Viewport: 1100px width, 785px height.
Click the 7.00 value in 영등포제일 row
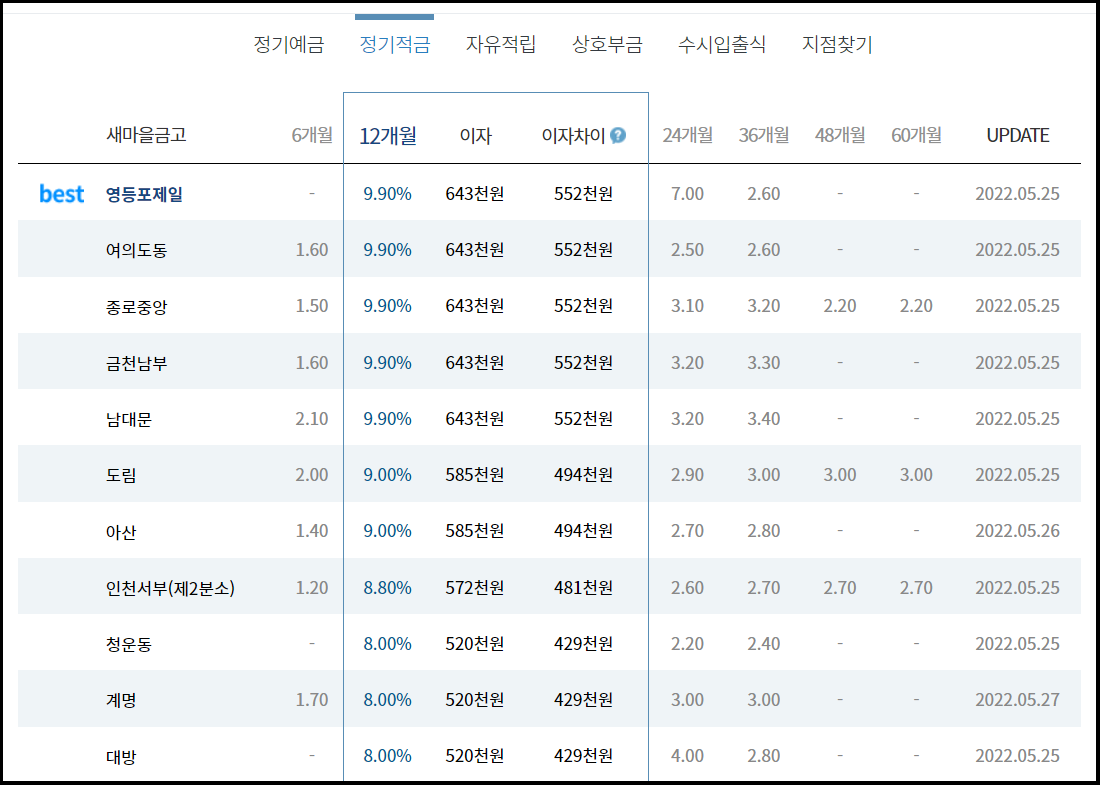[688, 194]
